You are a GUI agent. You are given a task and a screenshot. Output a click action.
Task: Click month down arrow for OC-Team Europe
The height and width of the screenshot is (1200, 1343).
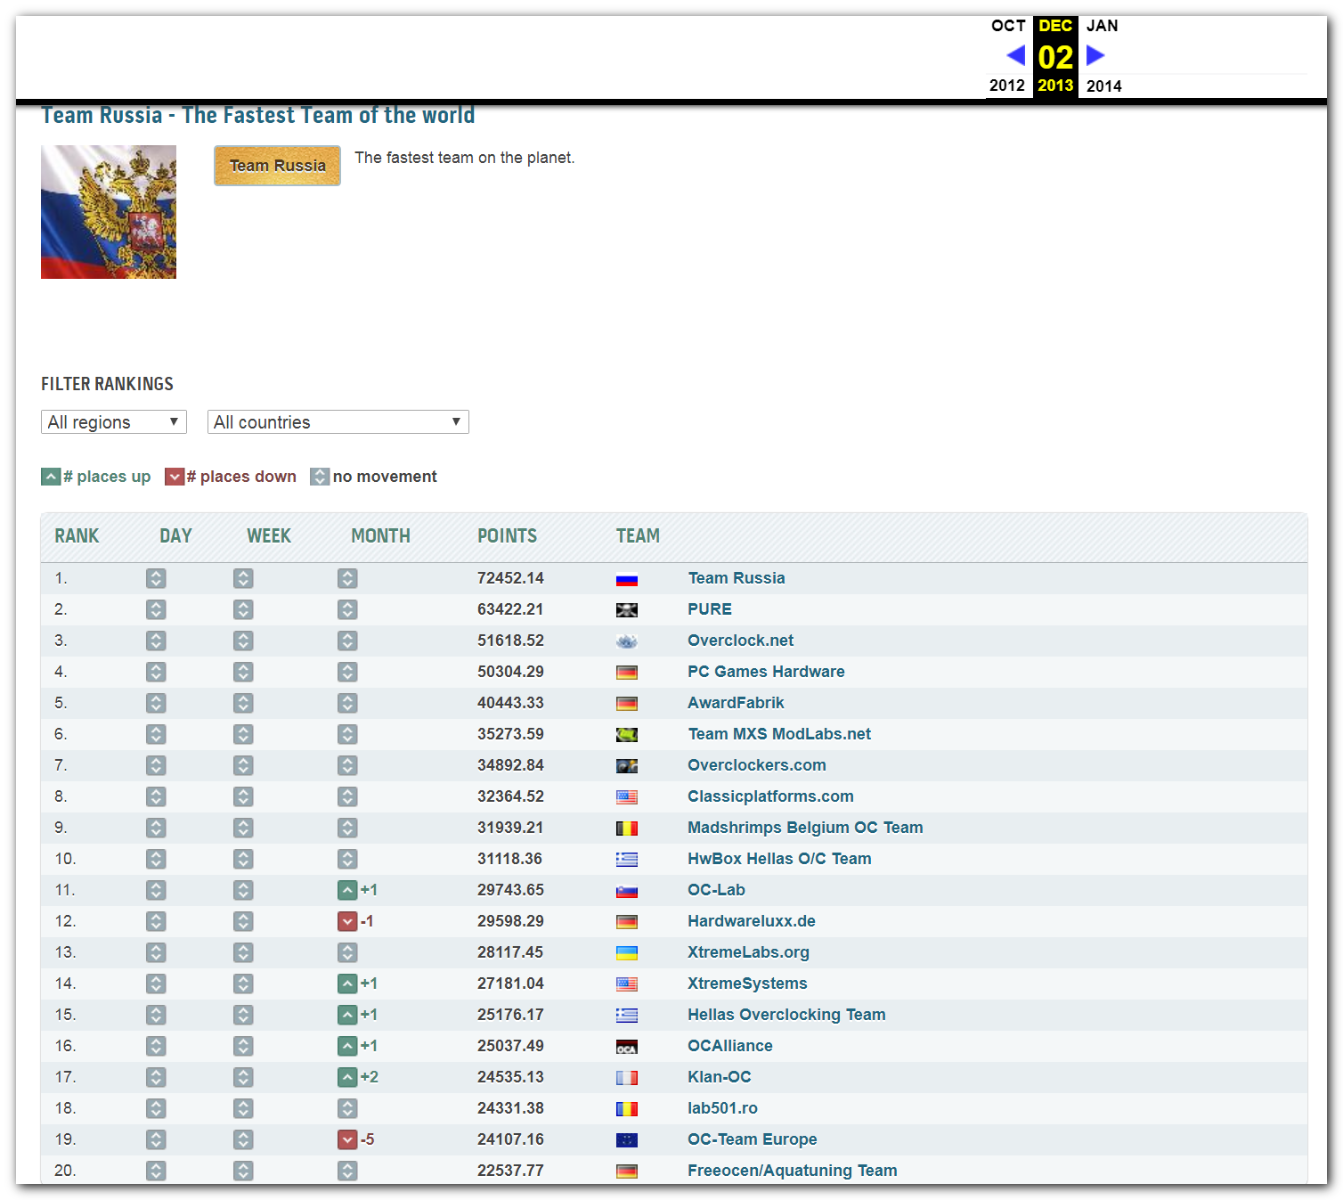(347, 1139)
